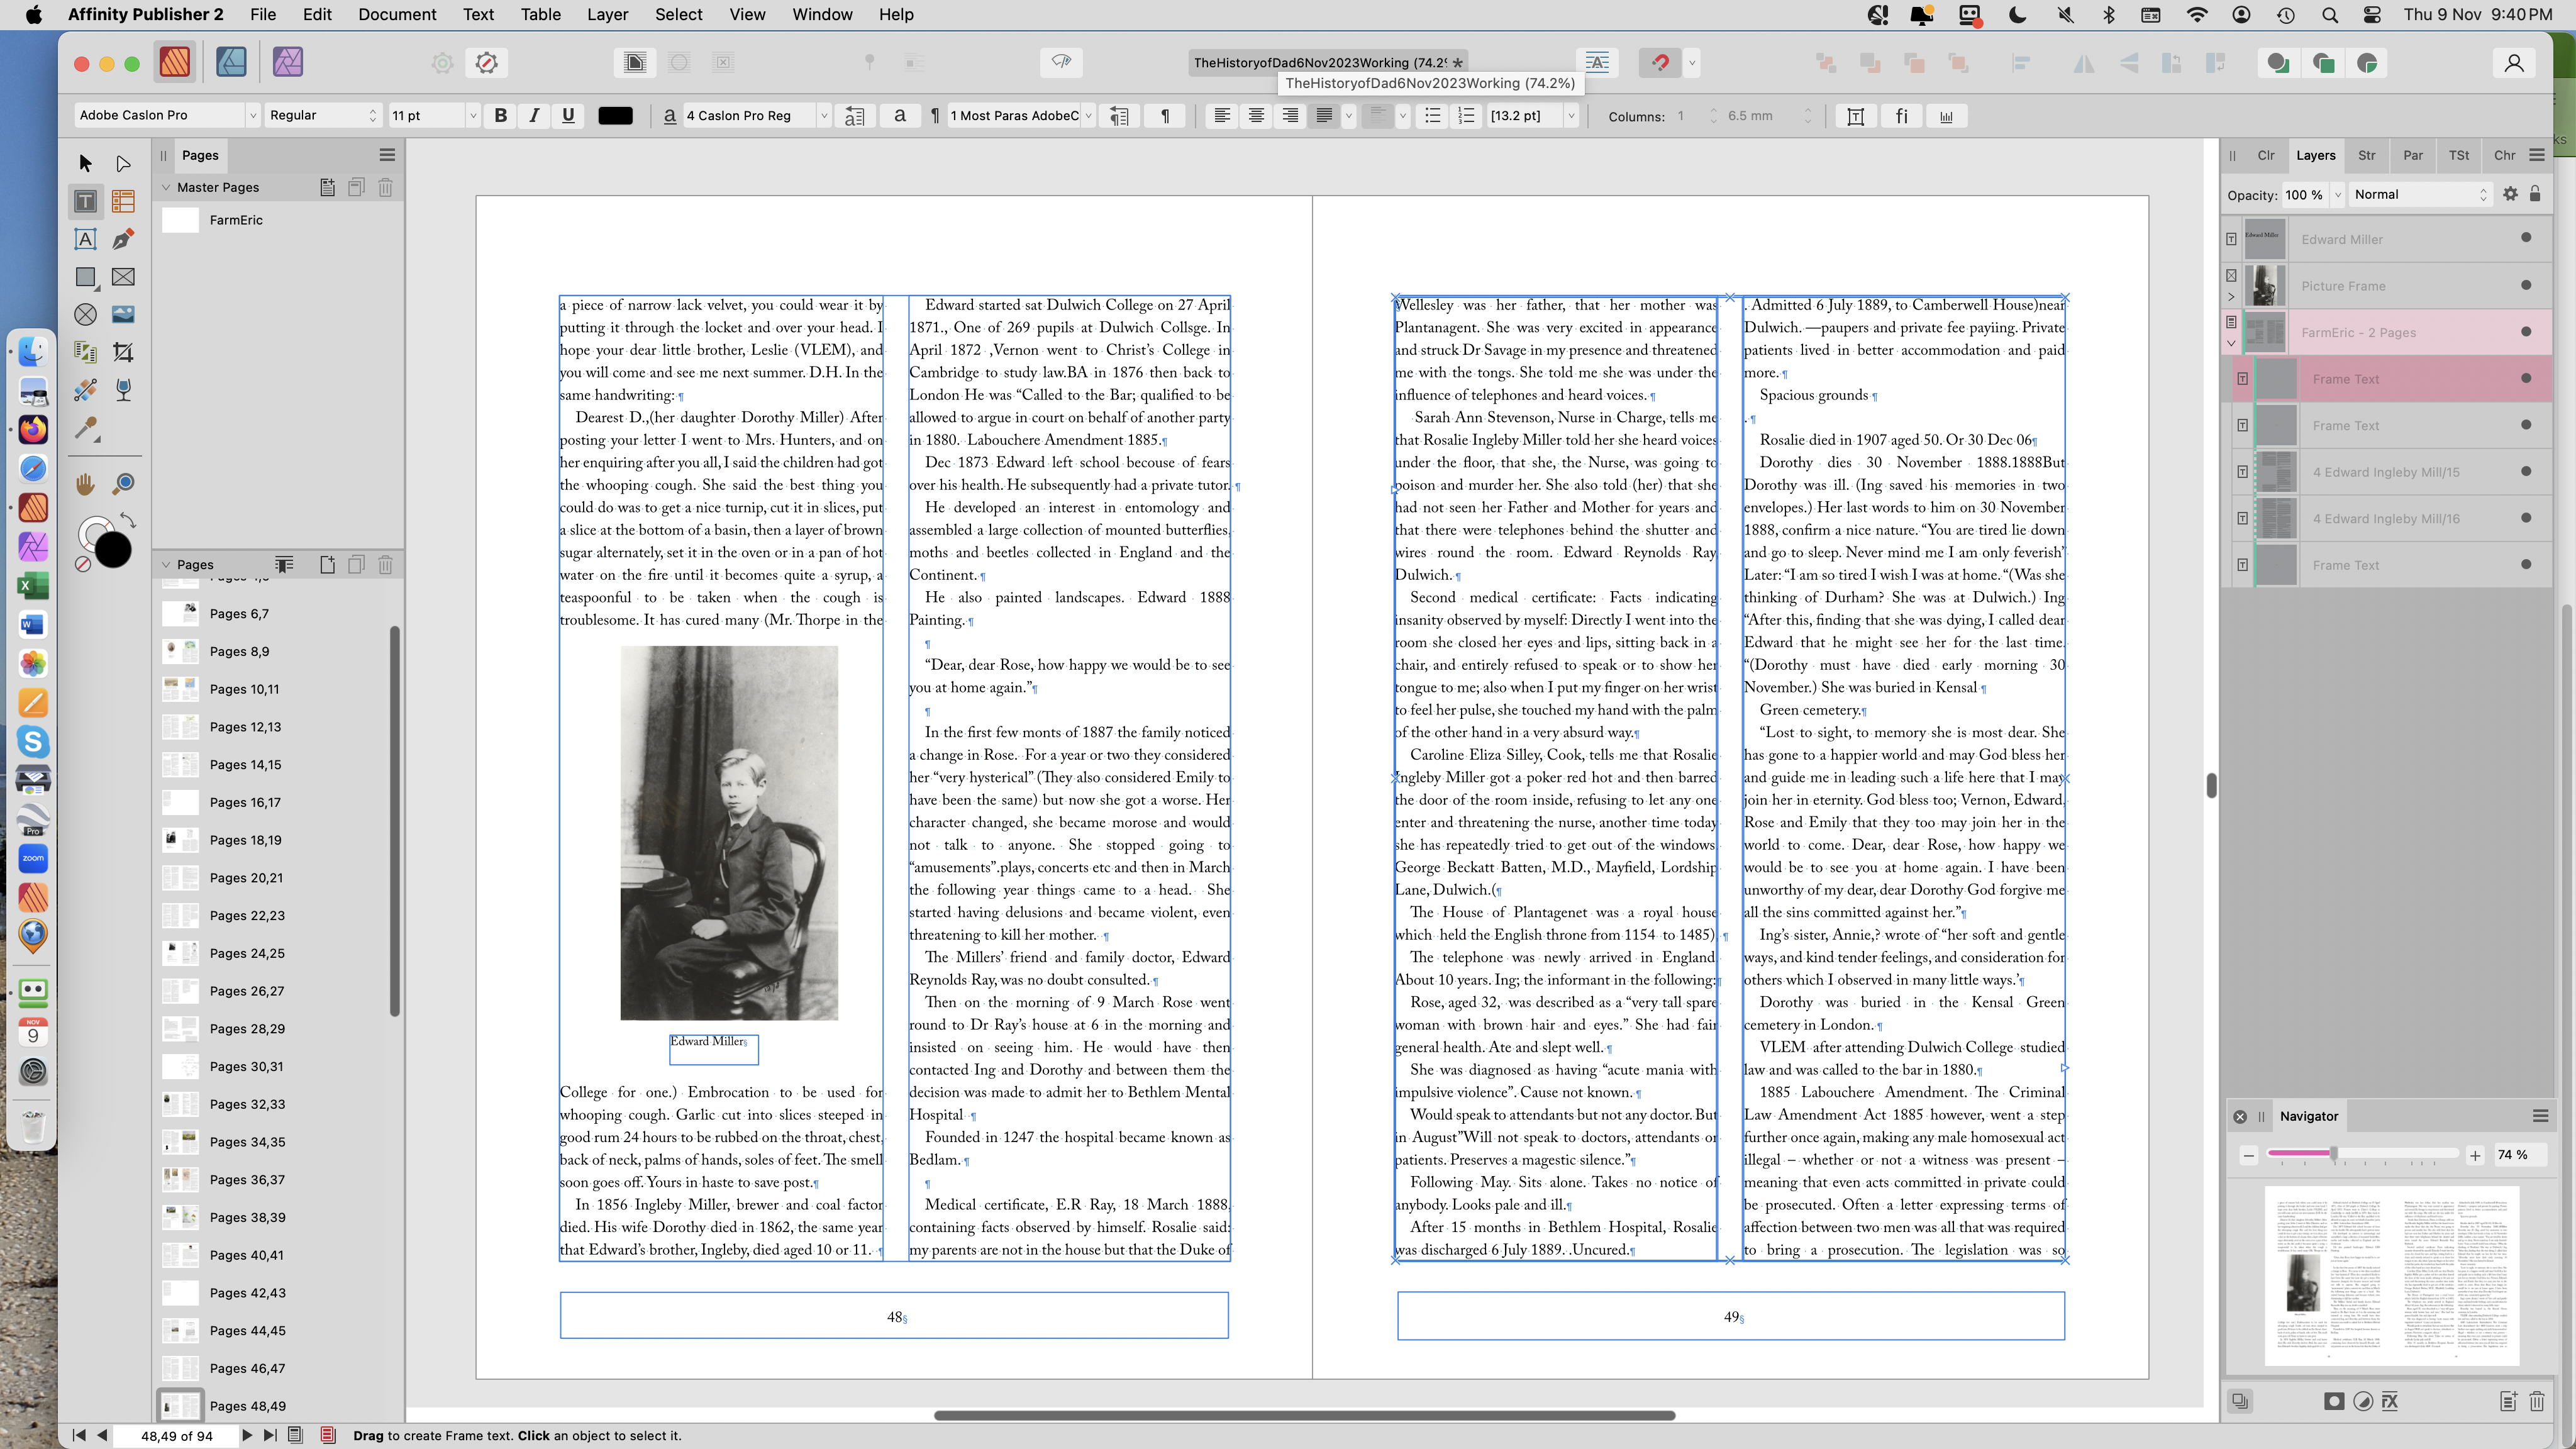Switch to Affinity Photo persona
The width and height of the screenshot is (2576, 1449).
(x=288, y=62)
